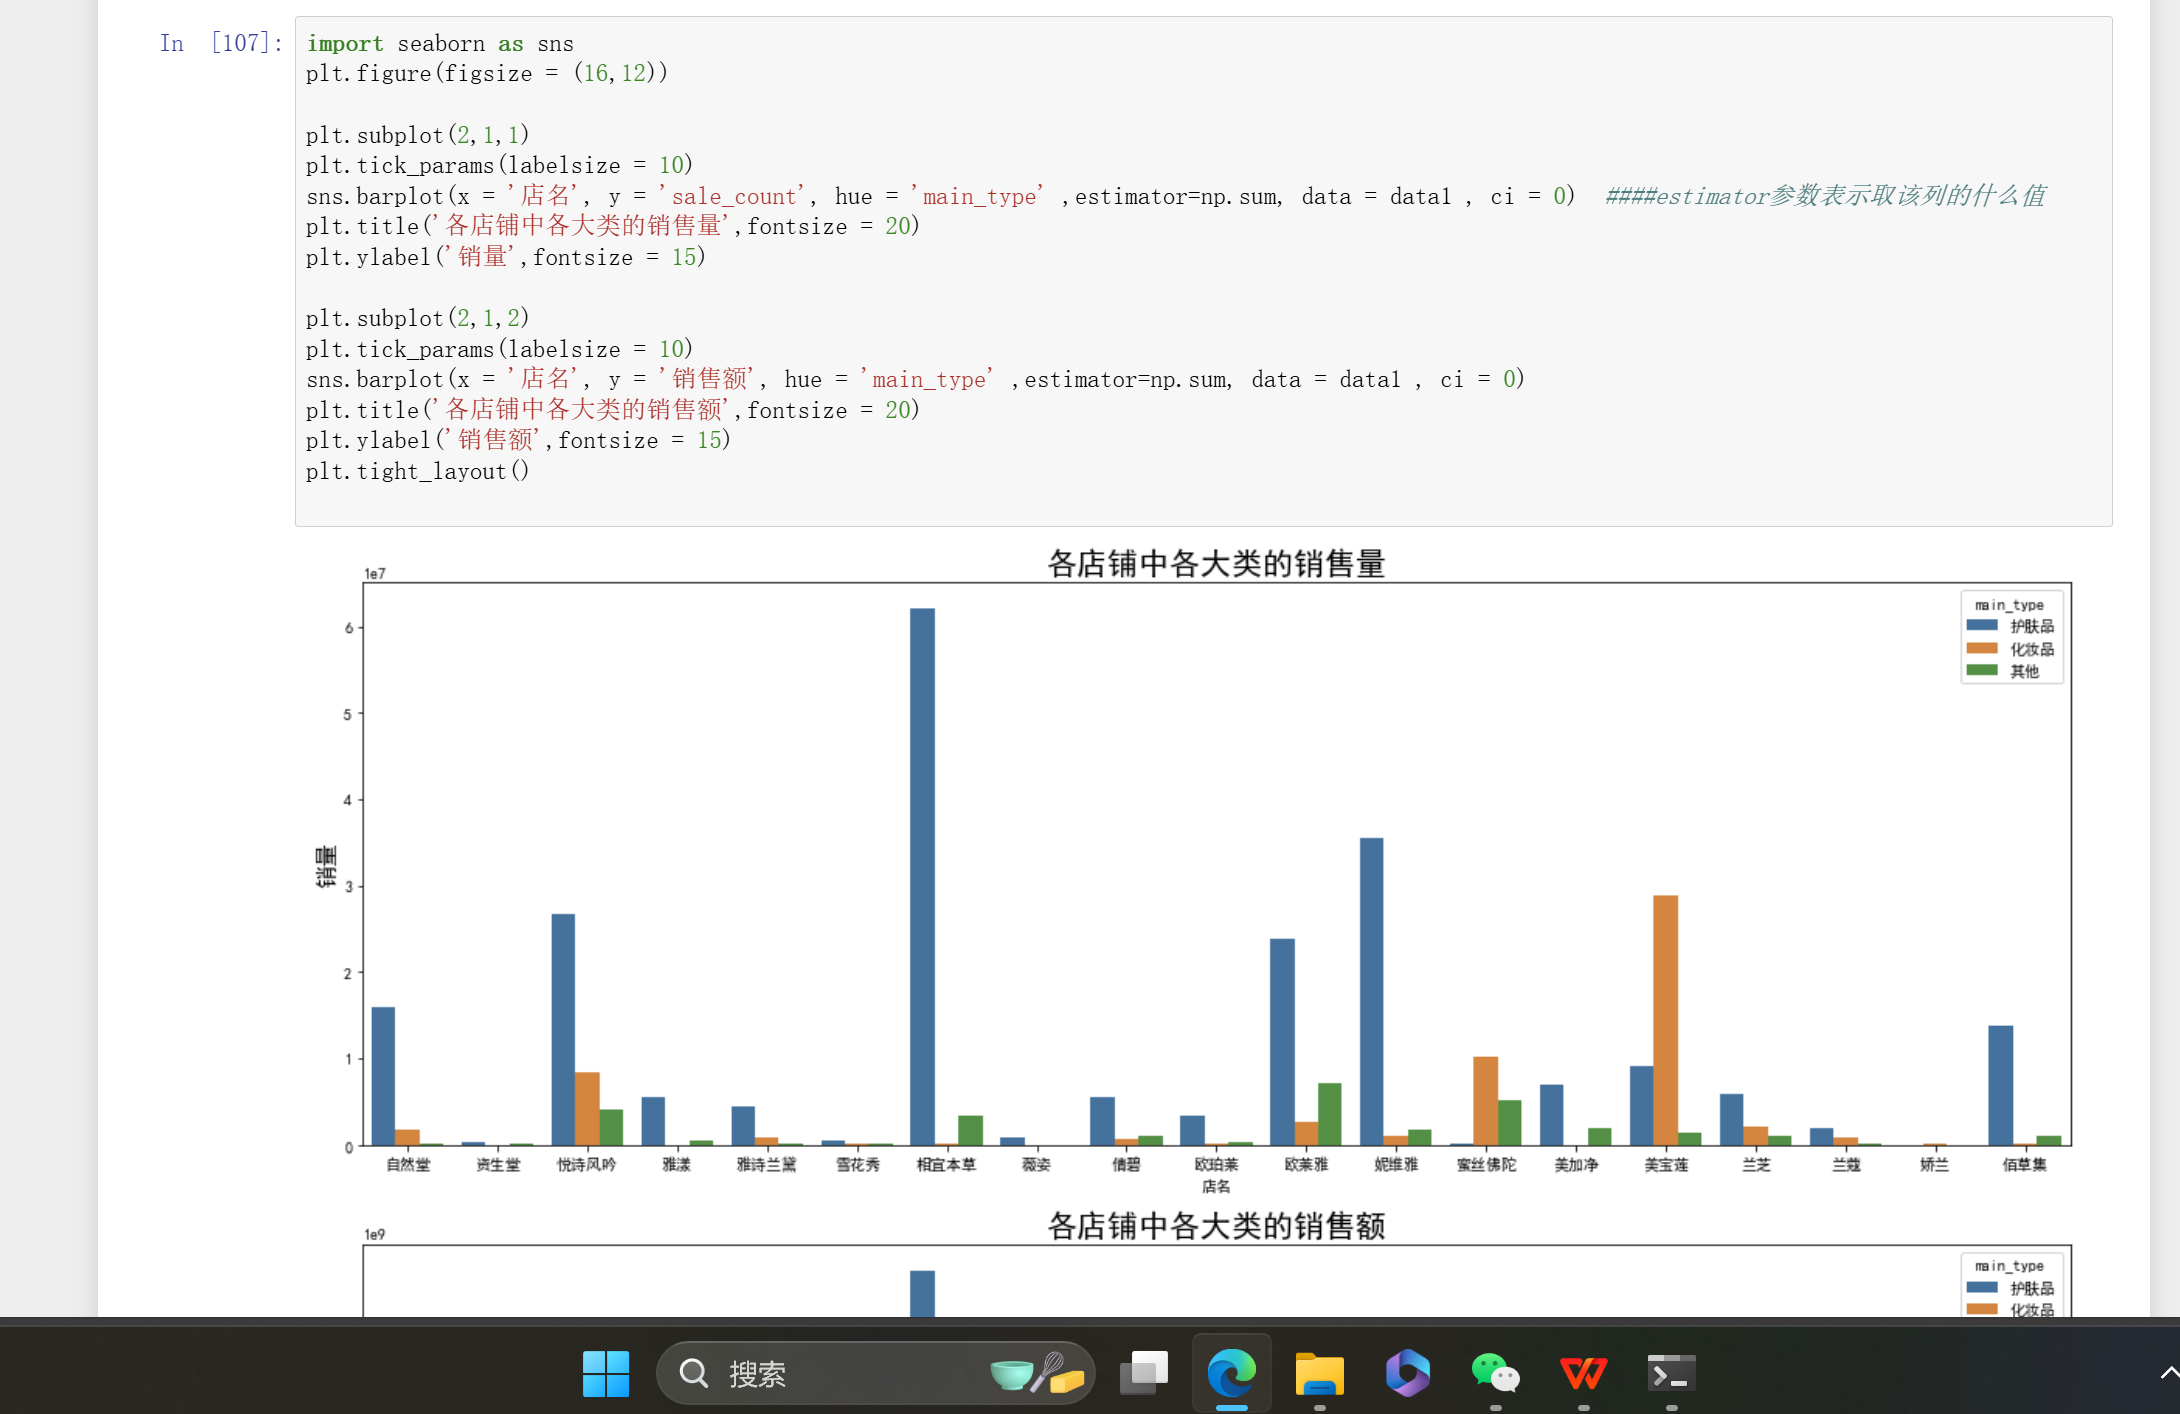Screen dimensions: 2180x1414
Task: Click the orange 化妆品 legend swatch
Action: [x=1981, y=648]
